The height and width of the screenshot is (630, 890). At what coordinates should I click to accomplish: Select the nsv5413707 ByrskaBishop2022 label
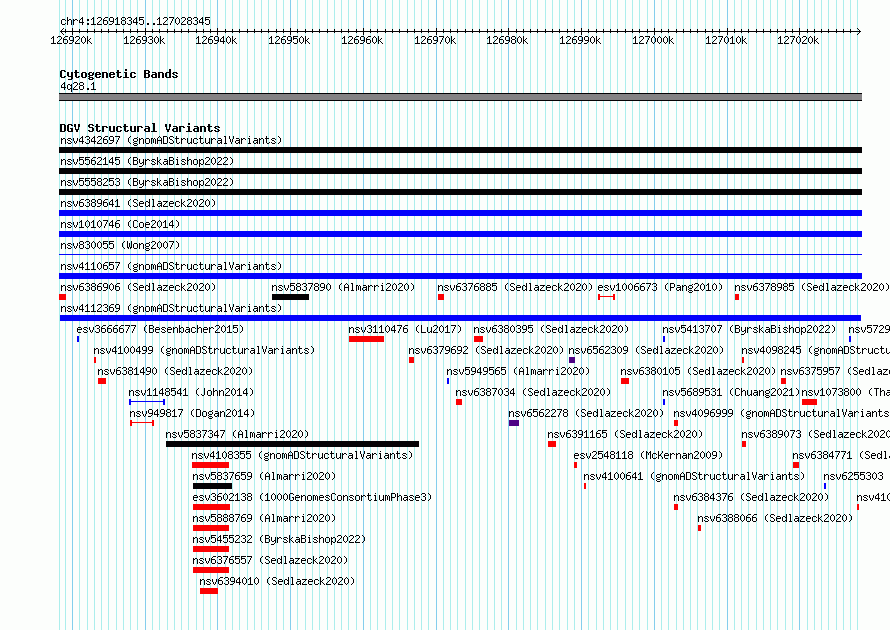pos(749,329)
